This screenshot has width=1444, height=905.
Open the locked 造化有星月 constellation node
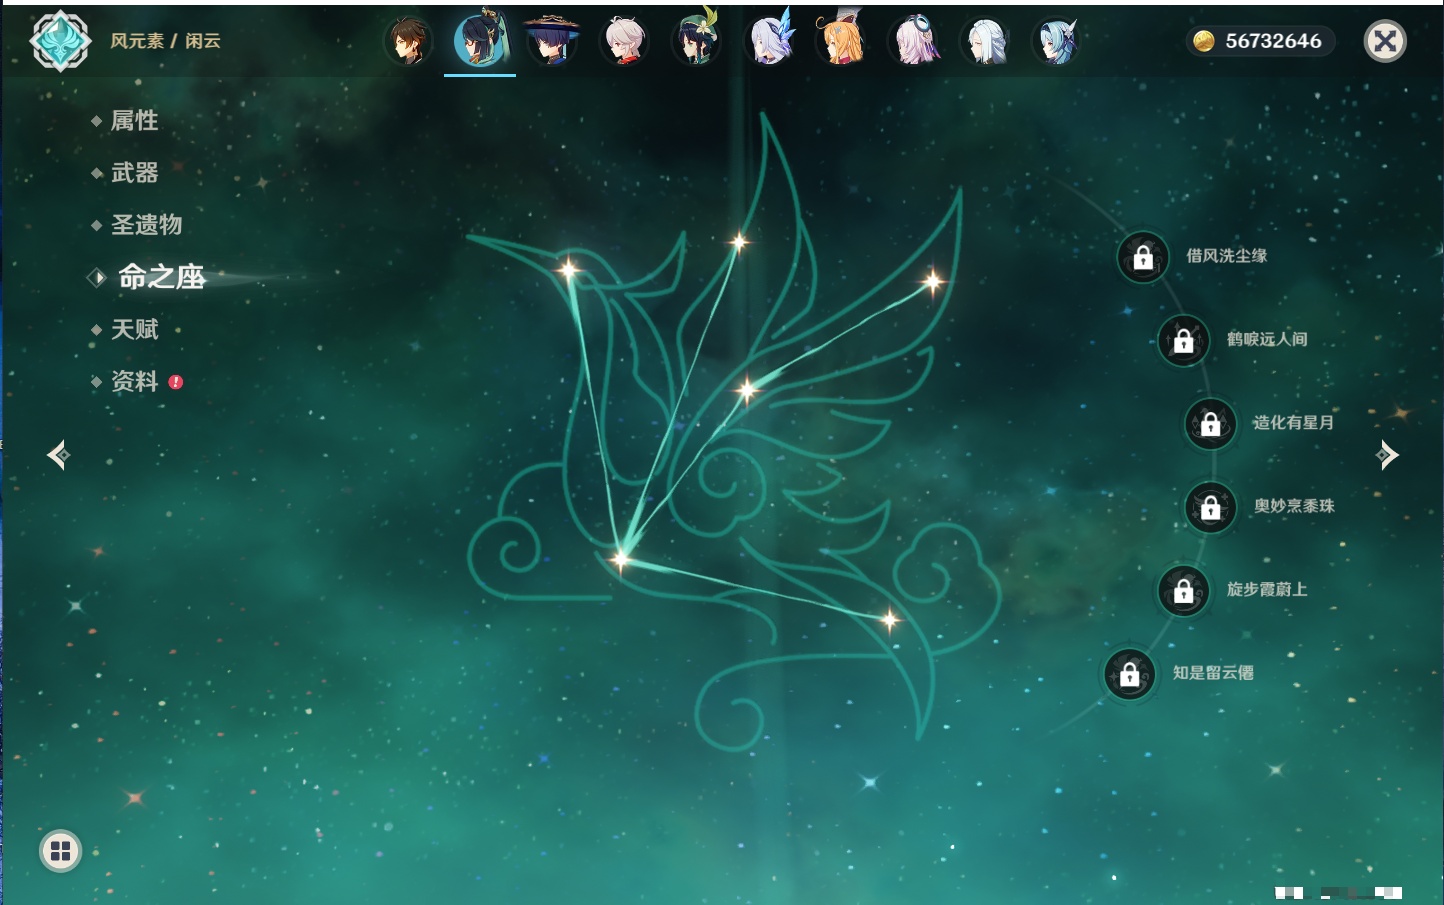(1211, 424)
